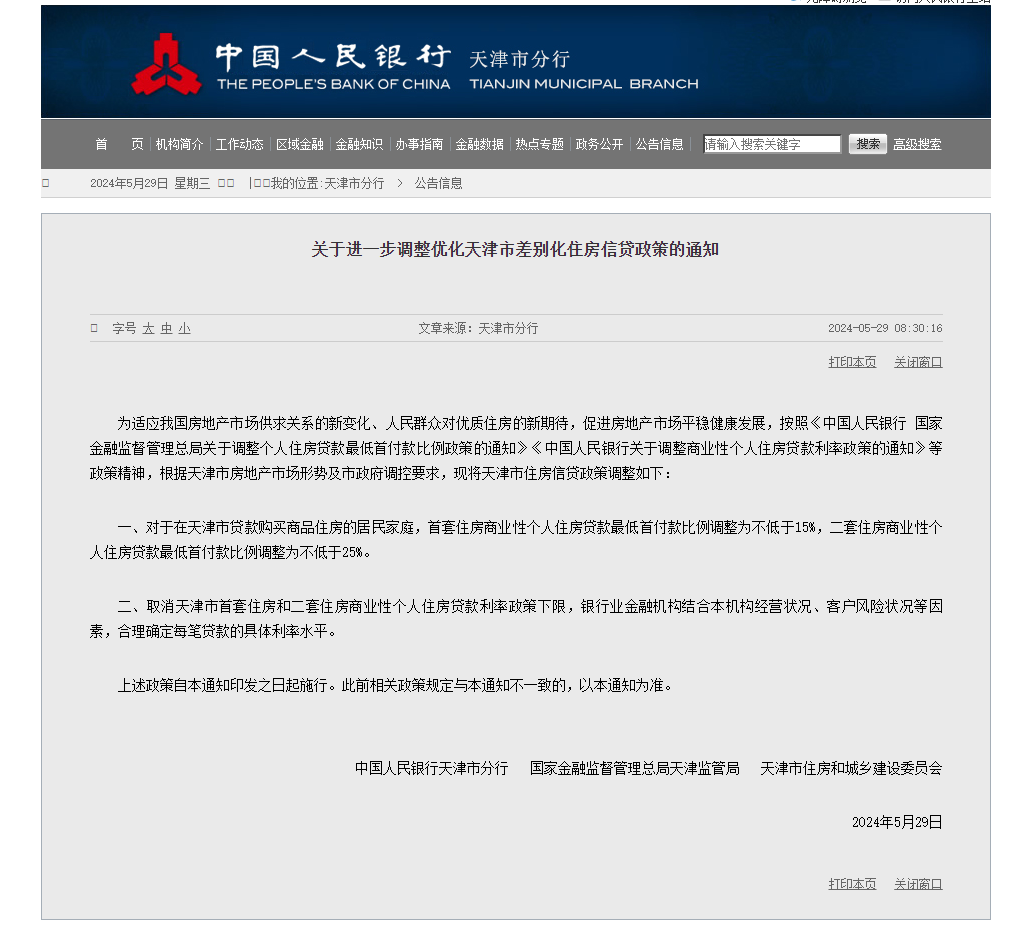This screenshot has height=933, width=1026.
Task: Click the TIANJIN MUNICIPAL BRANCH header text
Action: (584, 84)
